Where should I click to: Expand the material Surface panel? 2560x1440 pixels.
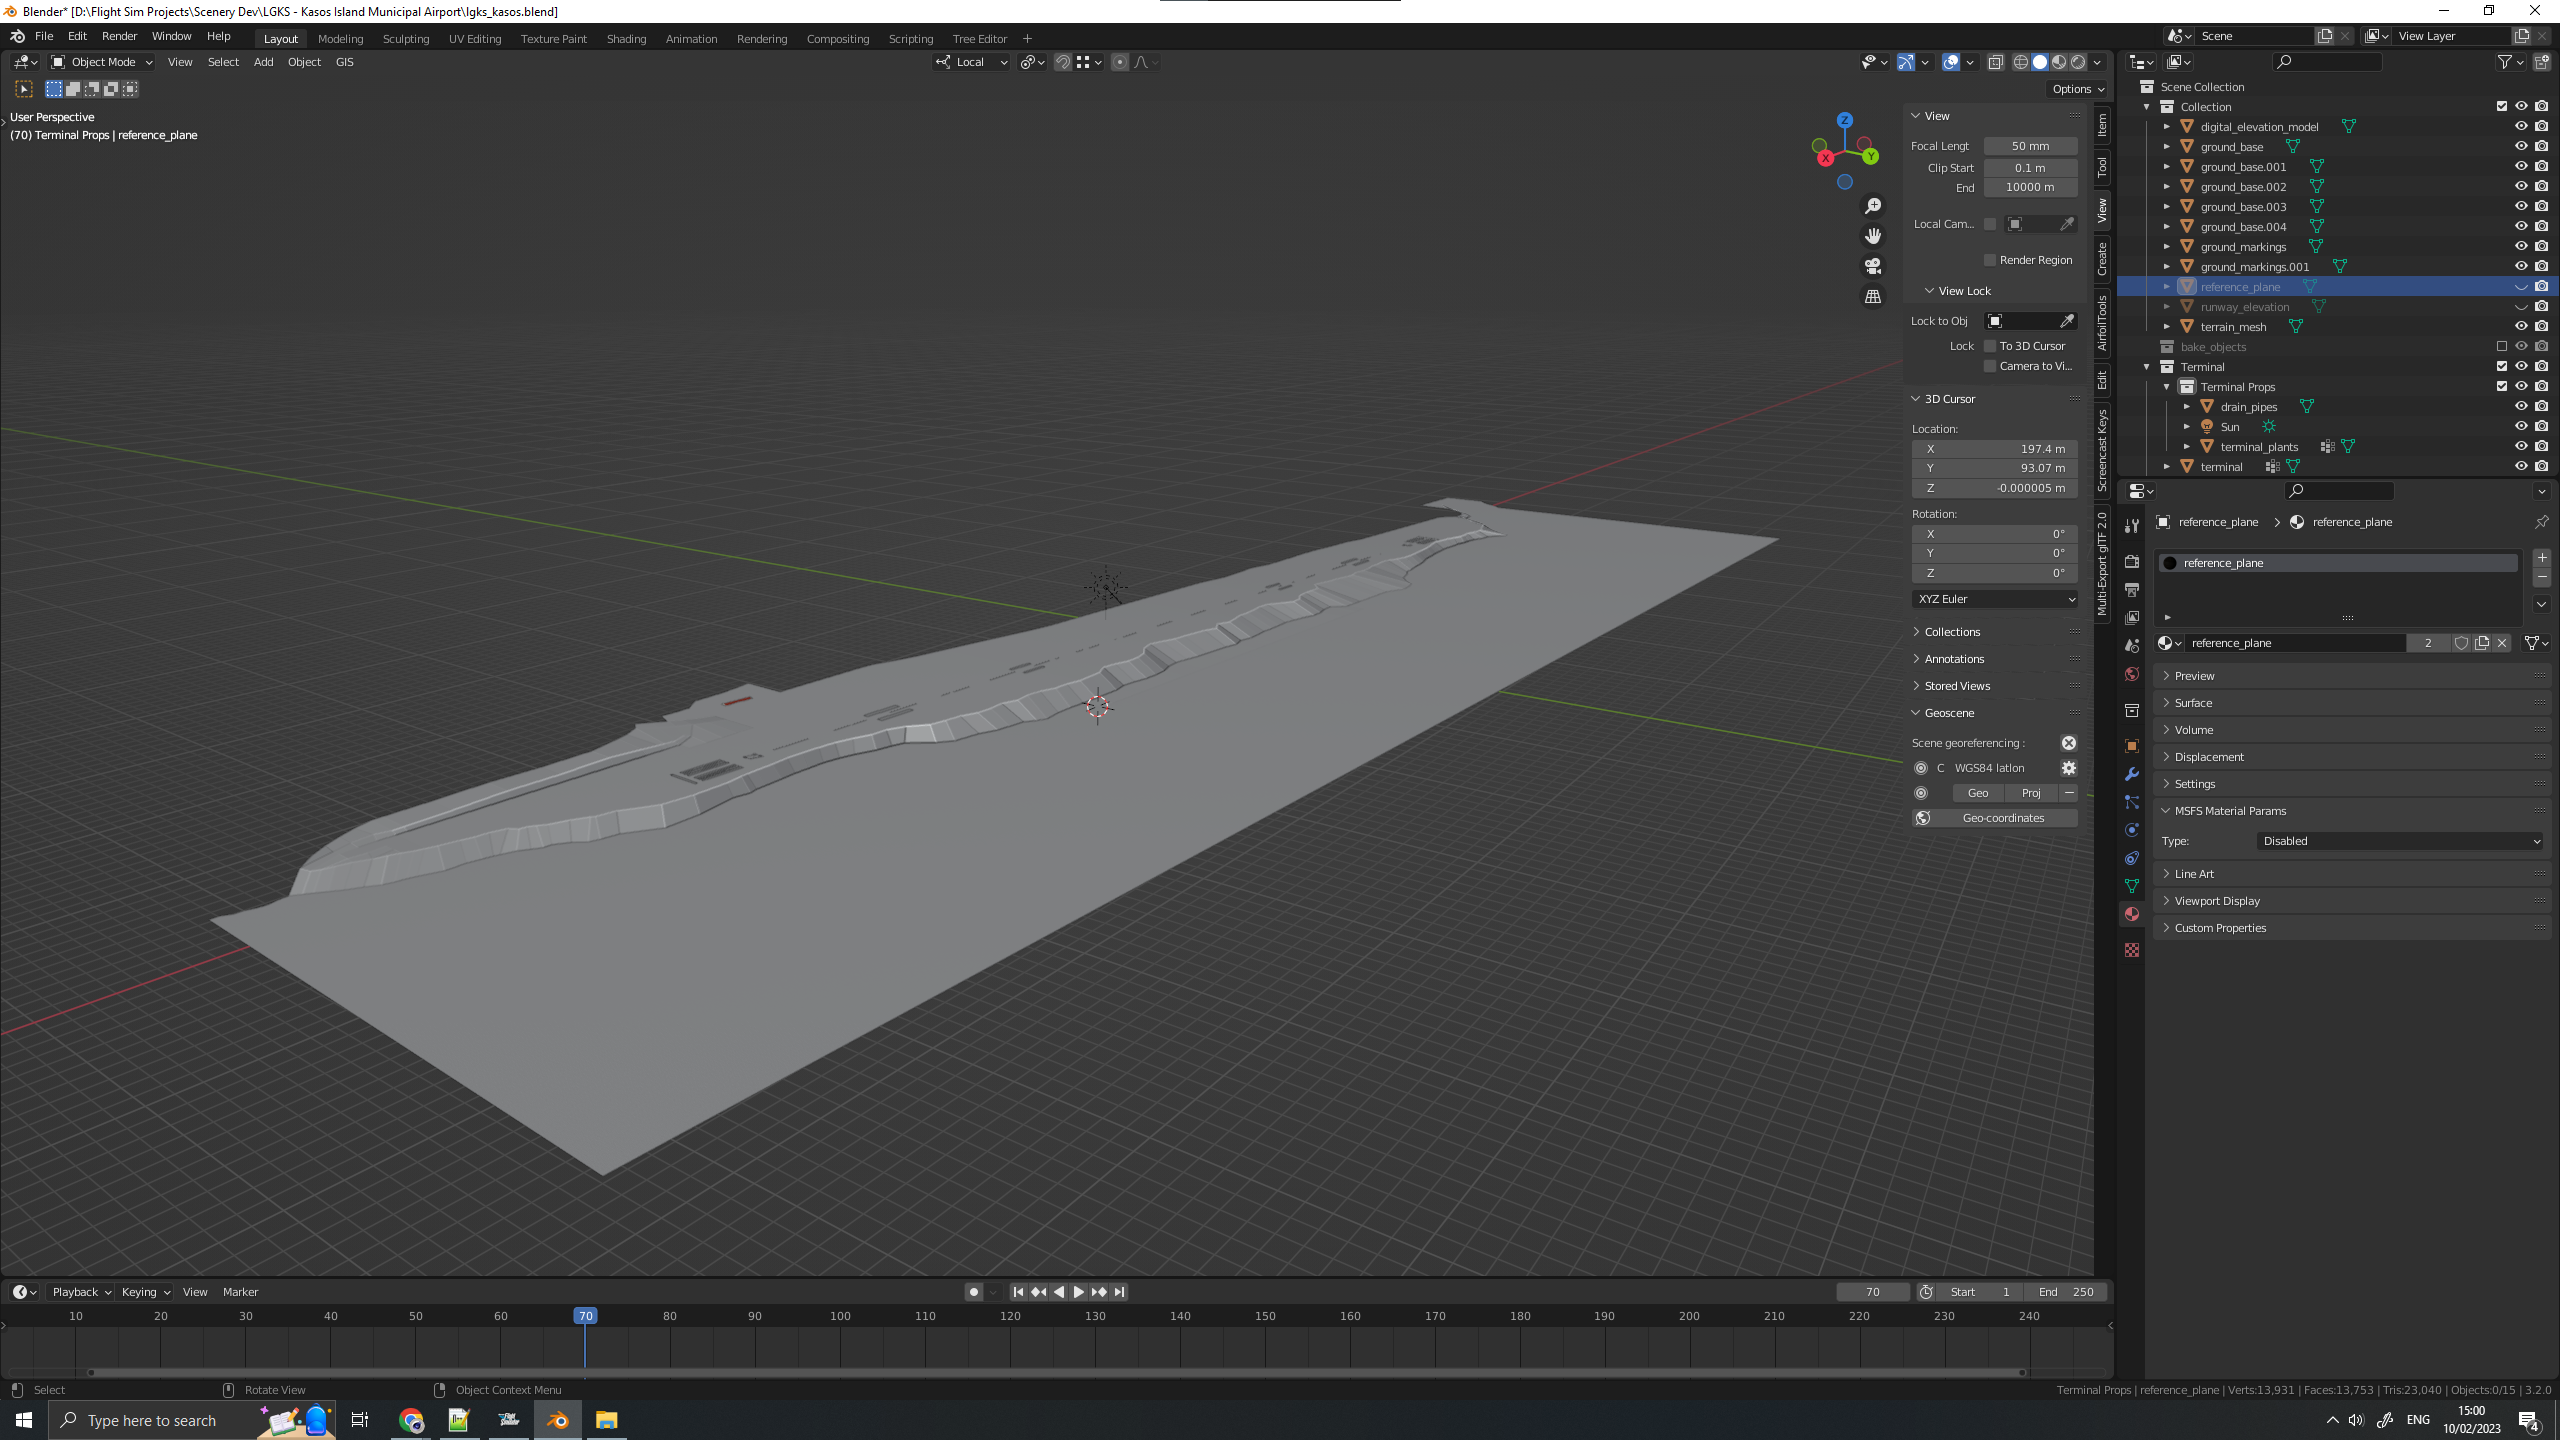click(x=2193, y=703)
